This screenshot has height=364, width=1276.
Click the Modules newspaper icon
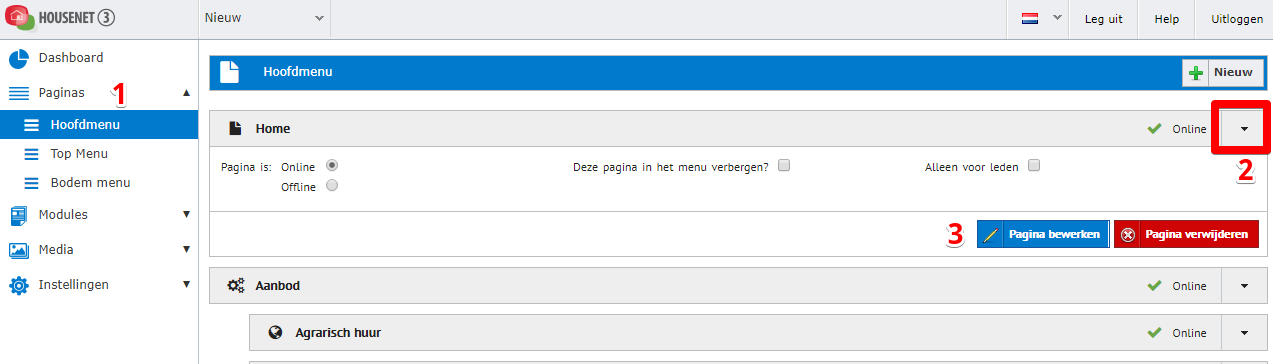(19, 215)
